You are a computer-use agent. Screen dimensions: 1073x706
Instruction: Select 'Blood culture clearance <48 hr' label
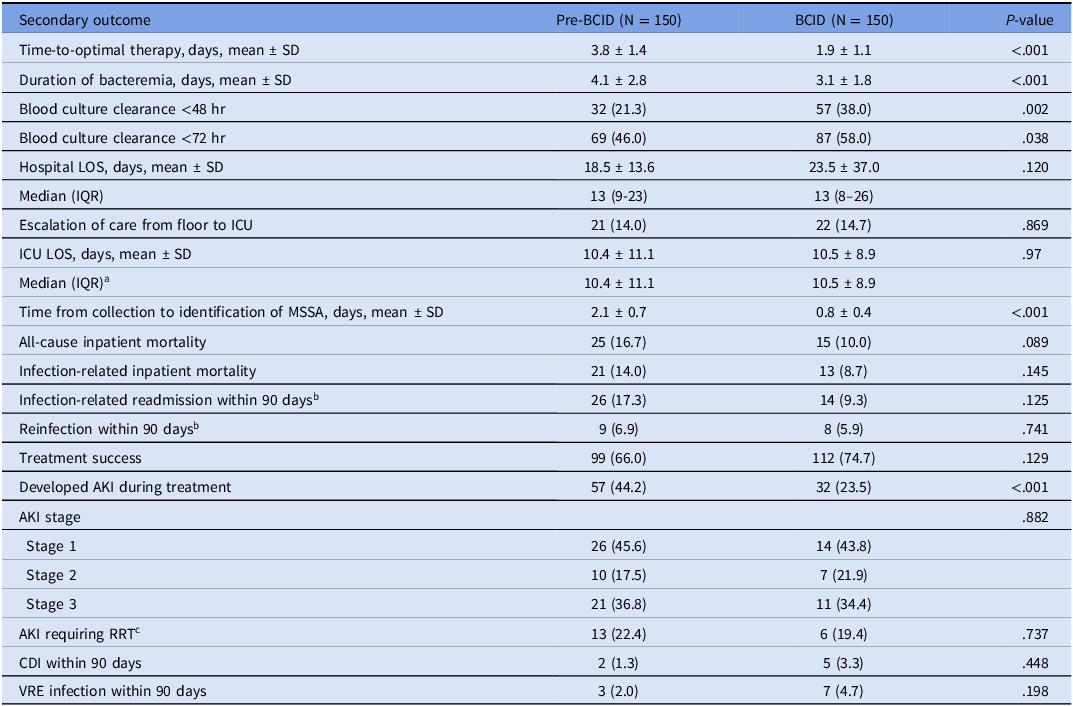pyautogui.click(x=122, y=109)
